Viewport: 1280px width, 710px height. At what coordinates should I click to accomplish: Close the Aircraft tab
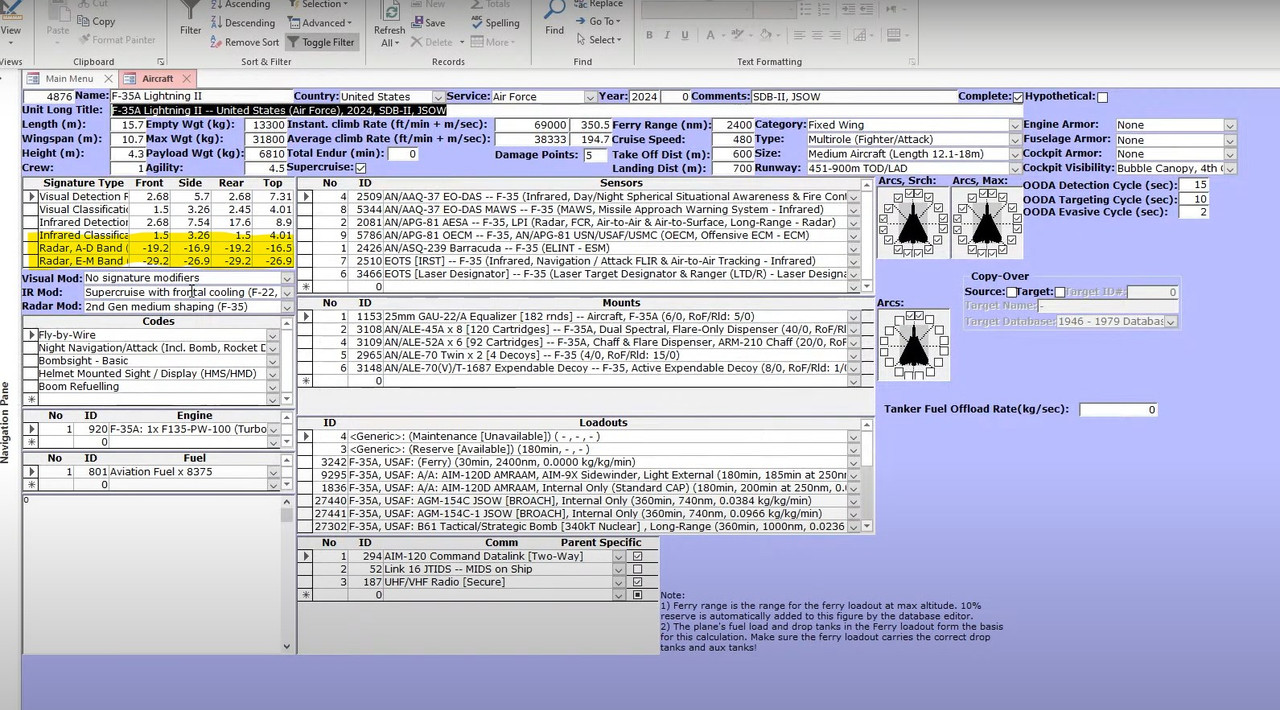tap(186, 78)
